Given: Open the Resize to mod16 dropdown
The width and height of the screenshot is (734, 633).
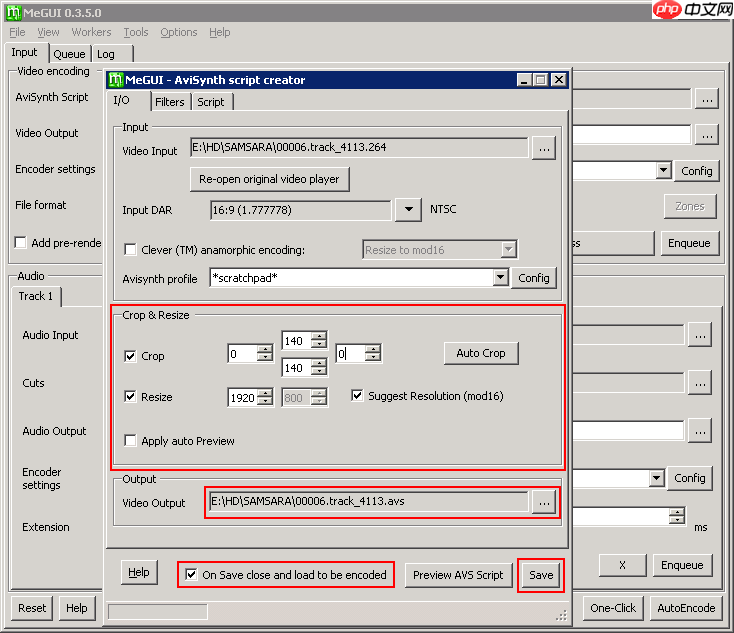Looking at the screenshot, I should pos(508,249).
